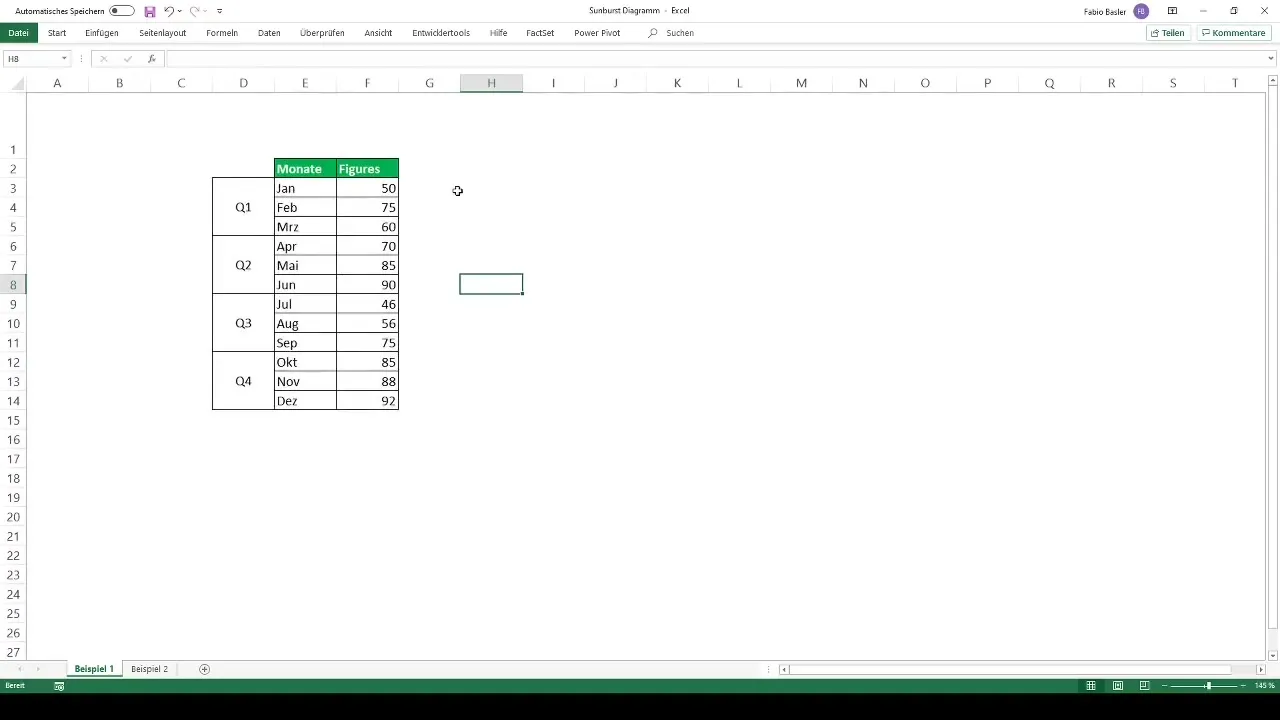Select column D header

pos(243,83)
